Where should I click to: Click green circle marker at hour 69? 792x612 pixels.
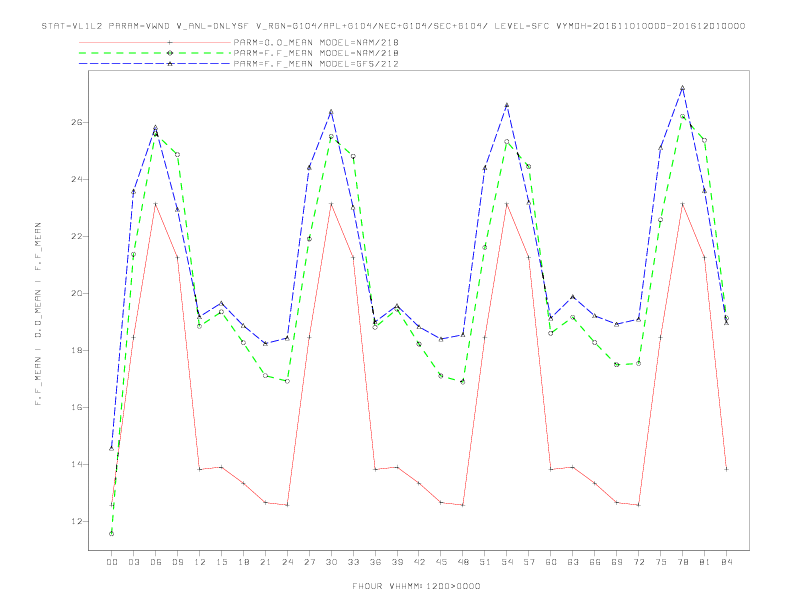point(617,365)
